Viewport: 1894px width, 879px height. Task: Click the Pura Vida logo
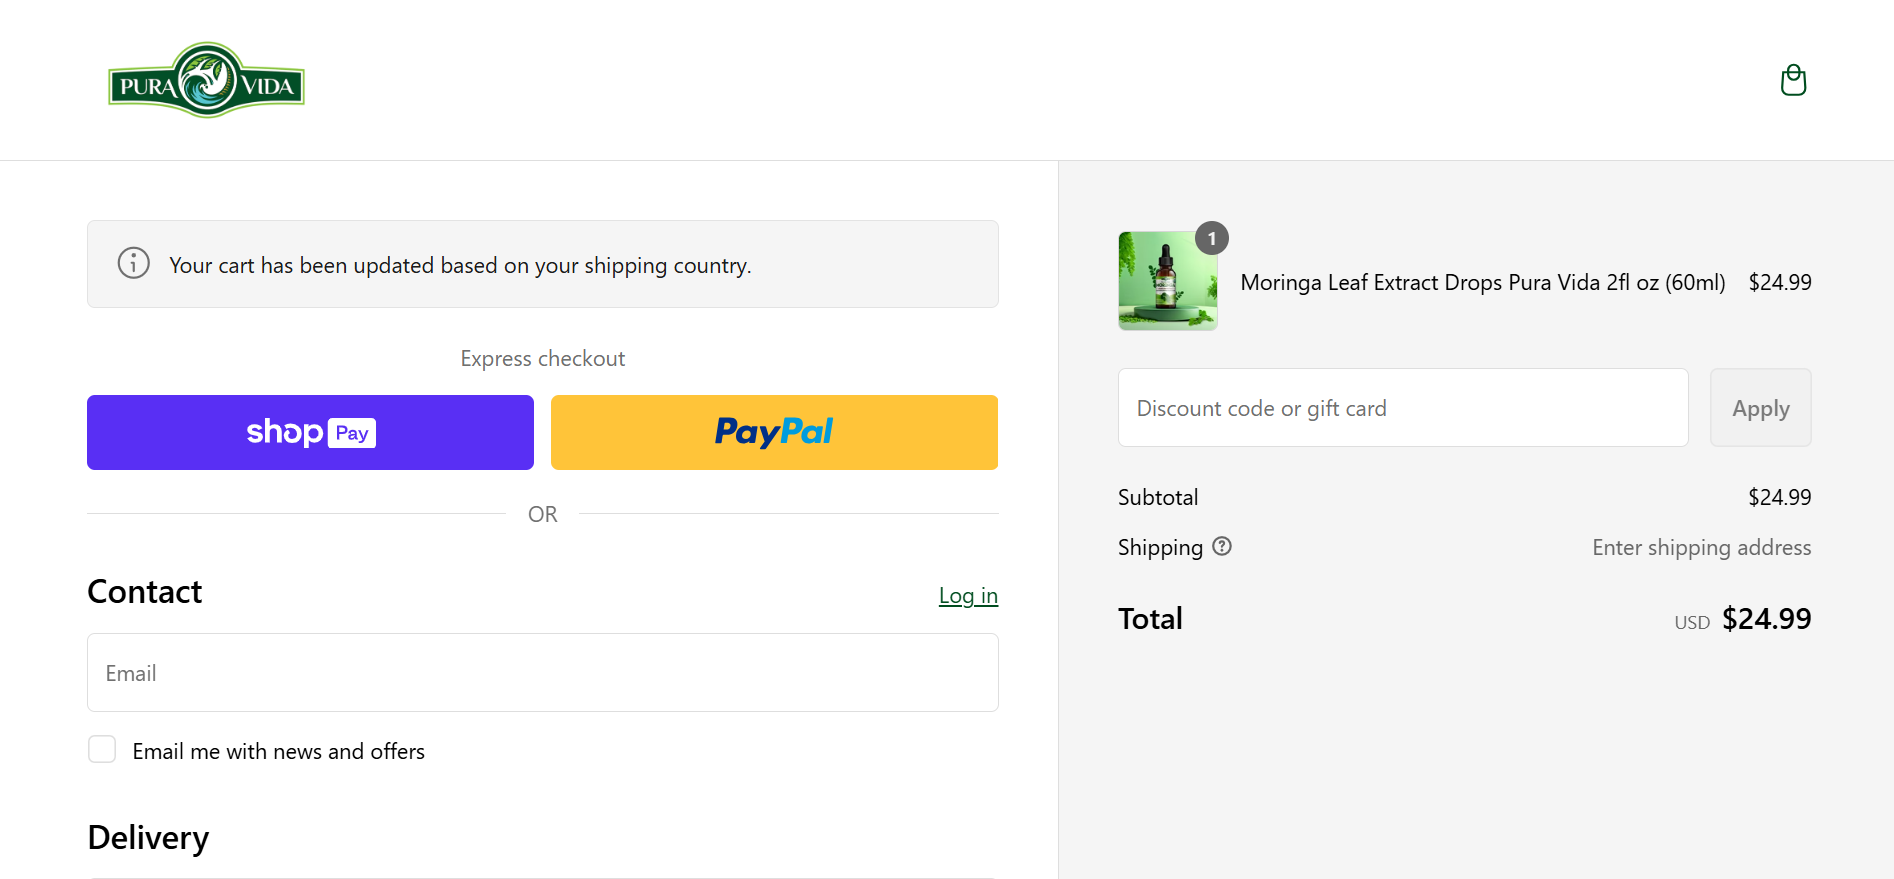point(206,80)
